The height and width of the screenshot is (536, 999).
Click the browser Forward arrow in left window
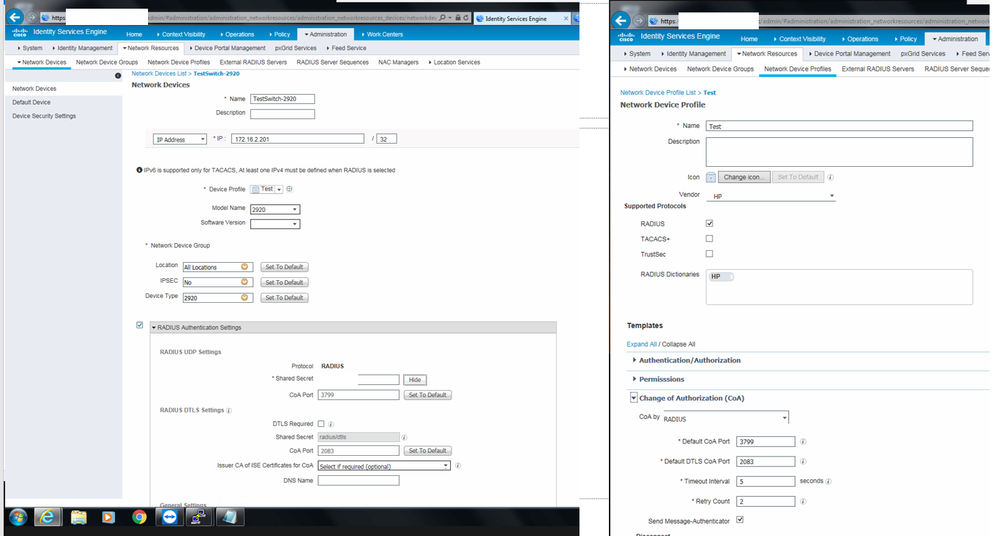coord(31,18)
